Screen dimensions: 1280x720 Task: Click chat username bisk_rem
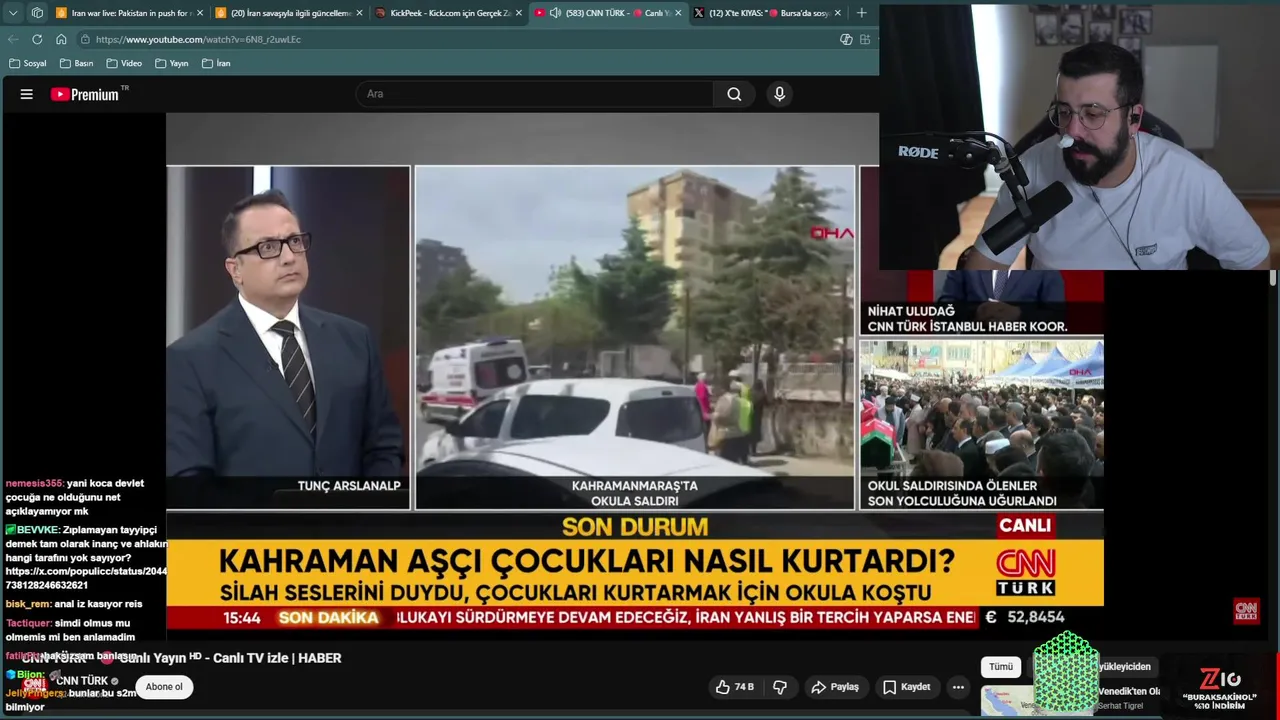[28, 604]
